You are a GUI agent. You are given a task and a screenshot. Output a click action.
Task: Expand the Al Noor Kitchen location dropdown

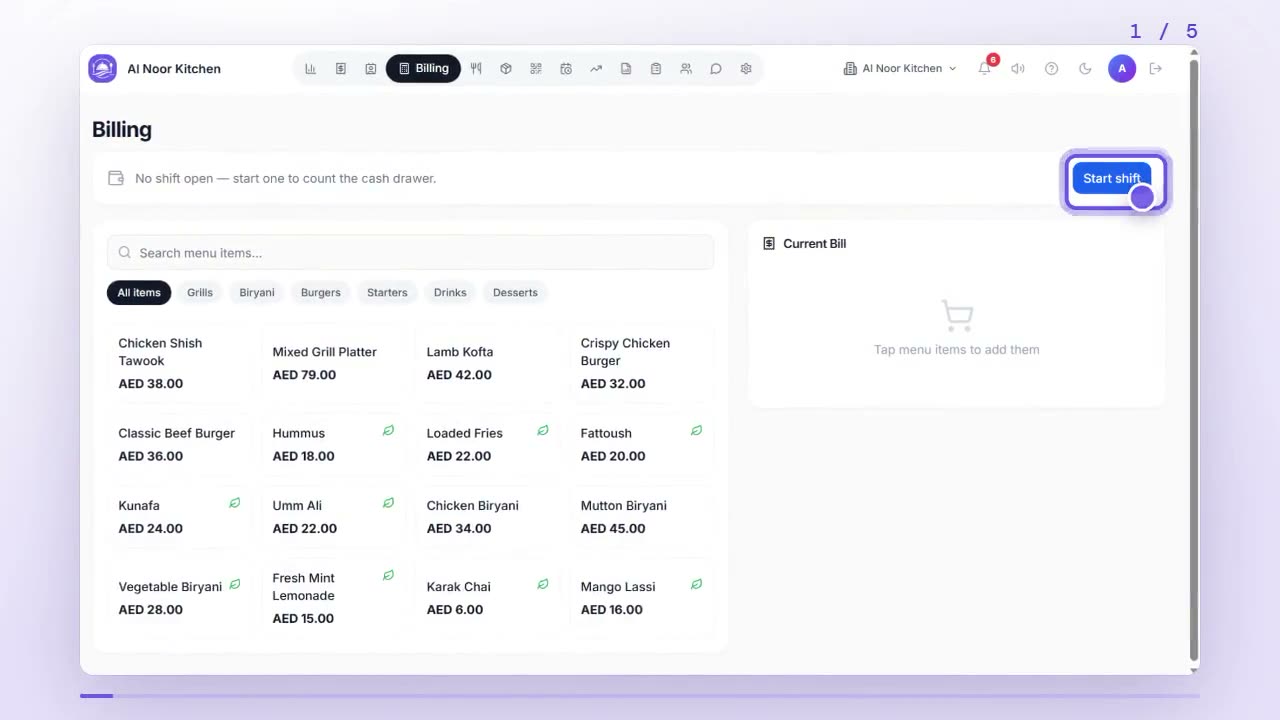900,69
